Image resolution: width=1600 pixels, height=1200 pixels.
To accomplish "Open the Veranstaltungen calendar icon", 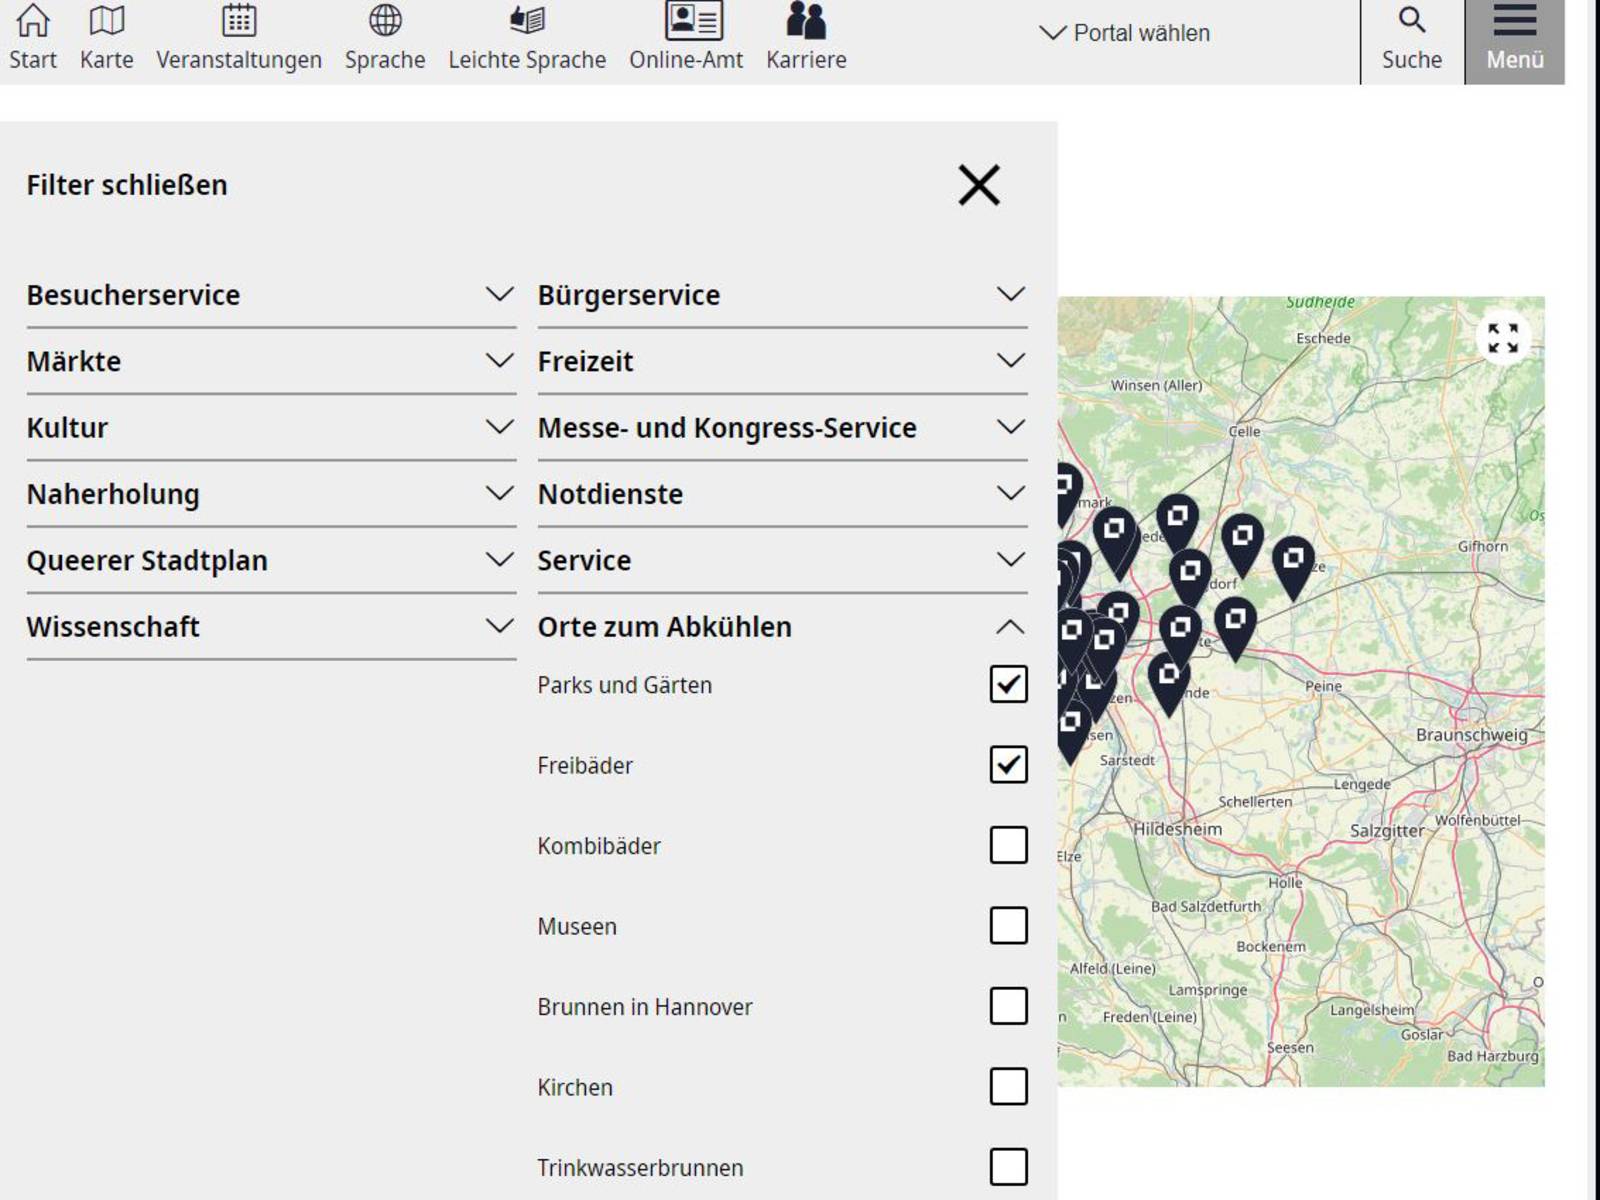I will [239, 21].
